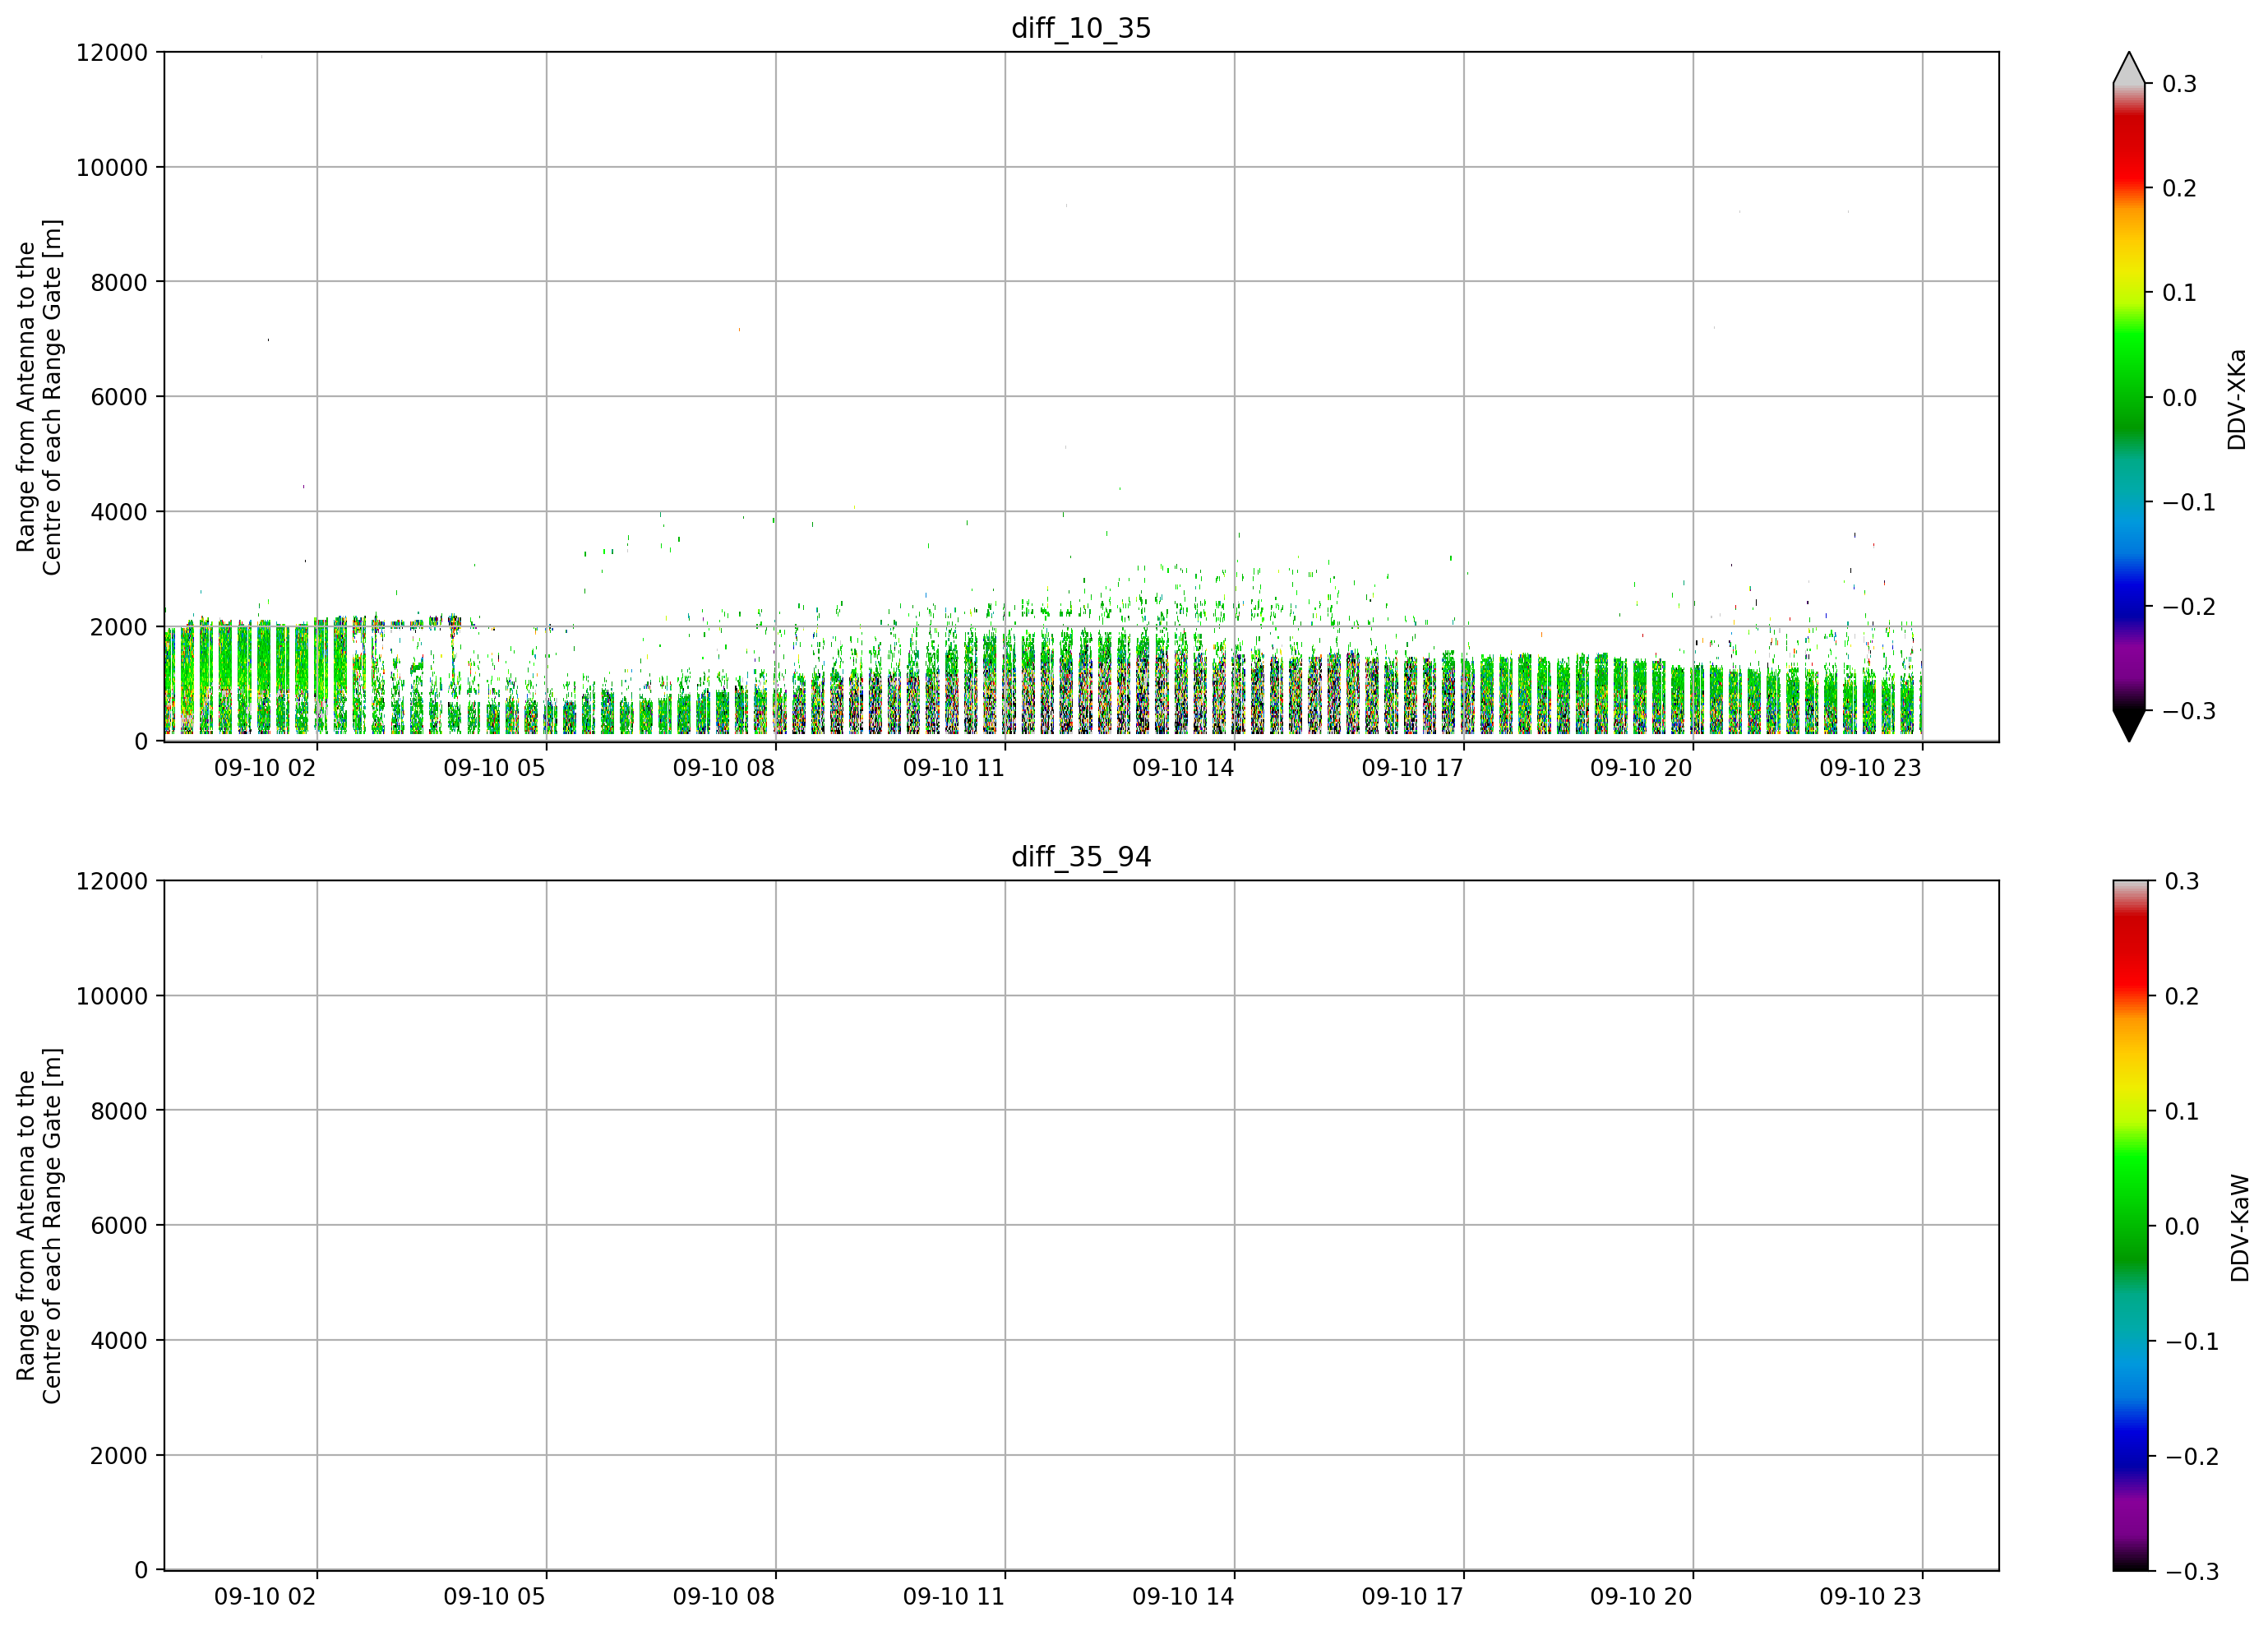This screenshot has width=2268, height=1626.
Task: Click the top plot's range axis title
Action: 39,397
